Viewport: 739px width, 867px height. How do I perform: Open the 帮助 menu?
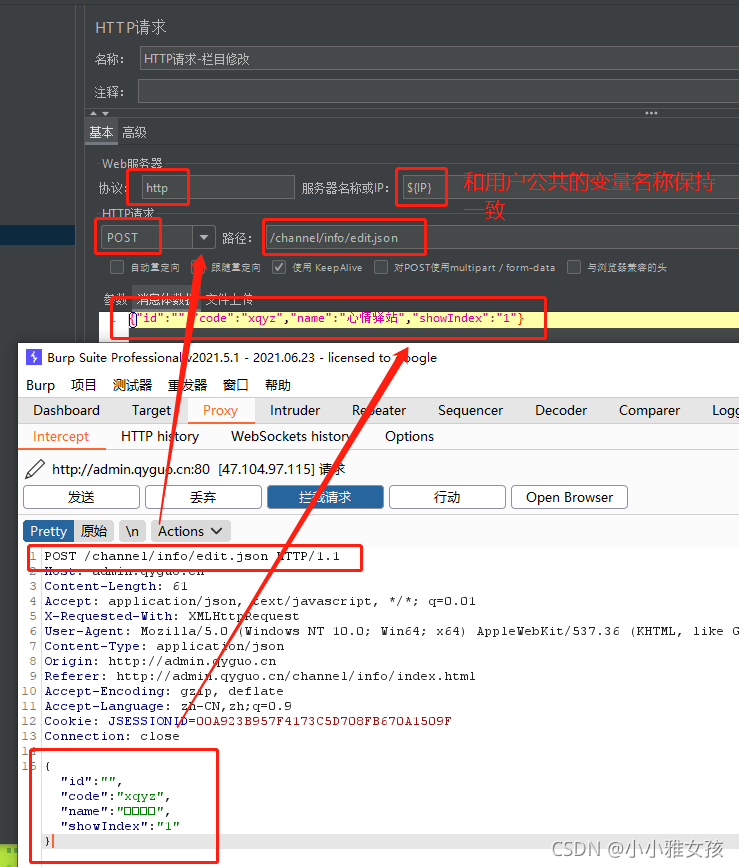pos(277,385)
